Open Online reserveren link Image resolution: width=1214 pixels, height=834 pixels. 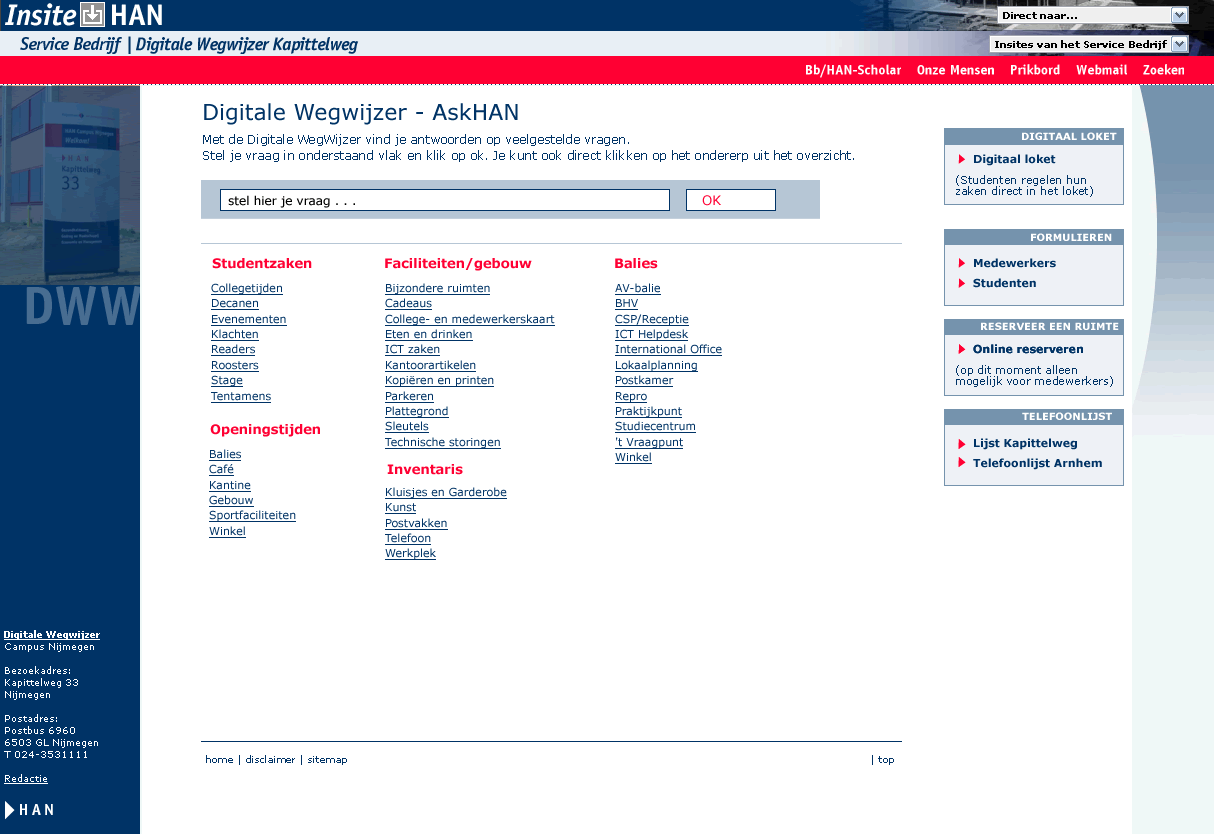(x=1028, y=349)
